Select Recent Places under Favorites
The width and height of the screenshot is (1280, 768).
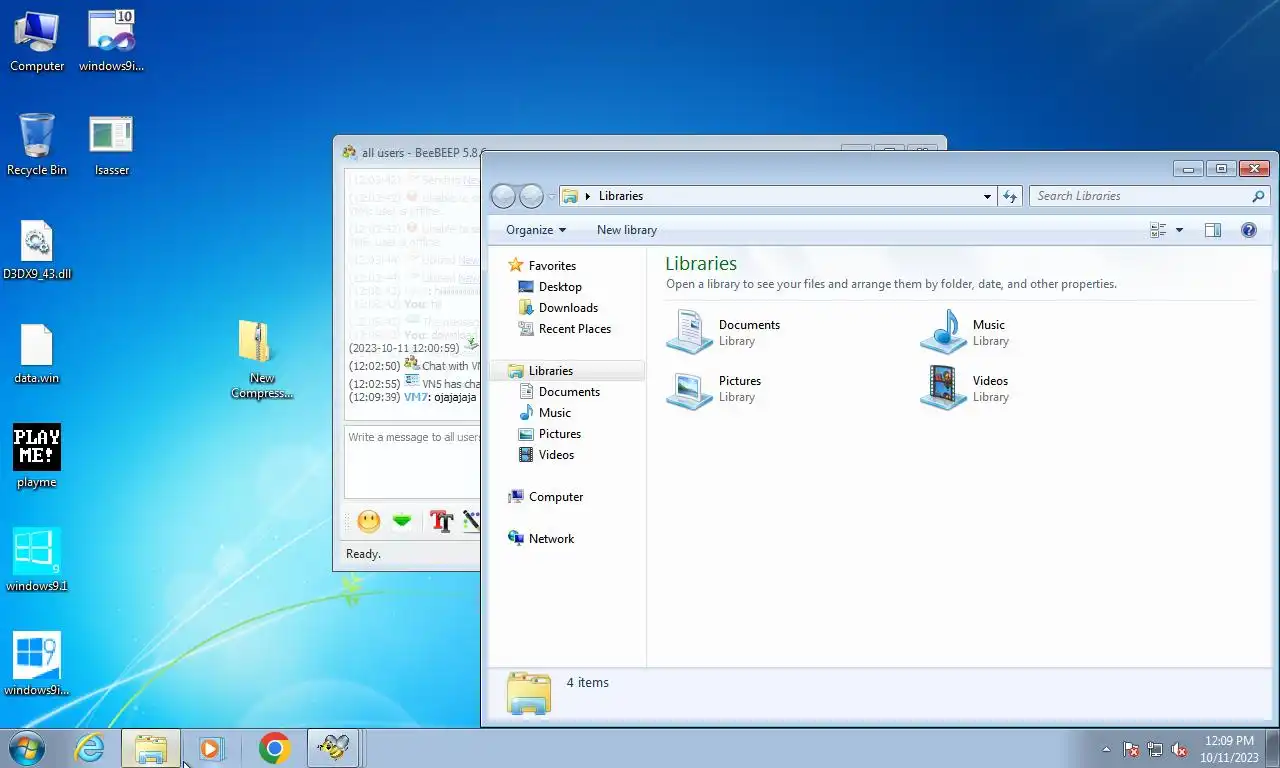[x=565, y=328]
